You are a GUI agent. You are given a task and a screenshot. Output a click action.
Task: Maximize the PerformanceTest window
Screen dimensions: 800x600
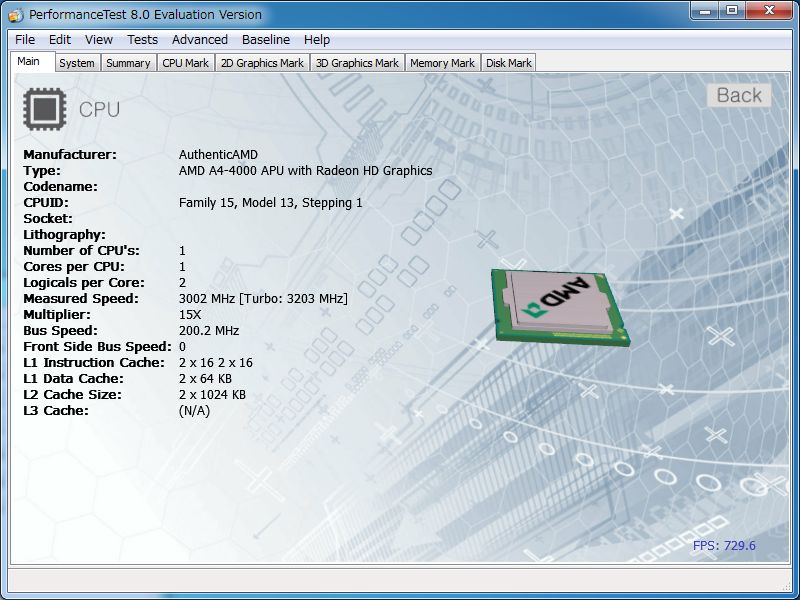732,11
